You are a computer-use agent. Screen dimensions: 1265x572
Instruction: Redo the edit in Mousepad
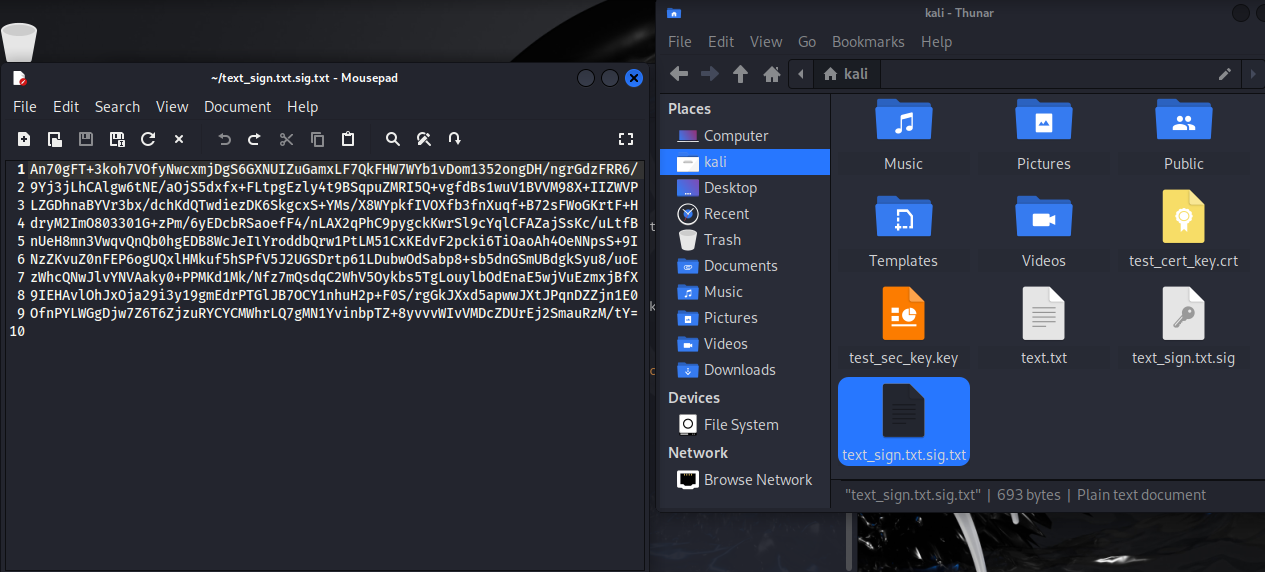[255, 139]
